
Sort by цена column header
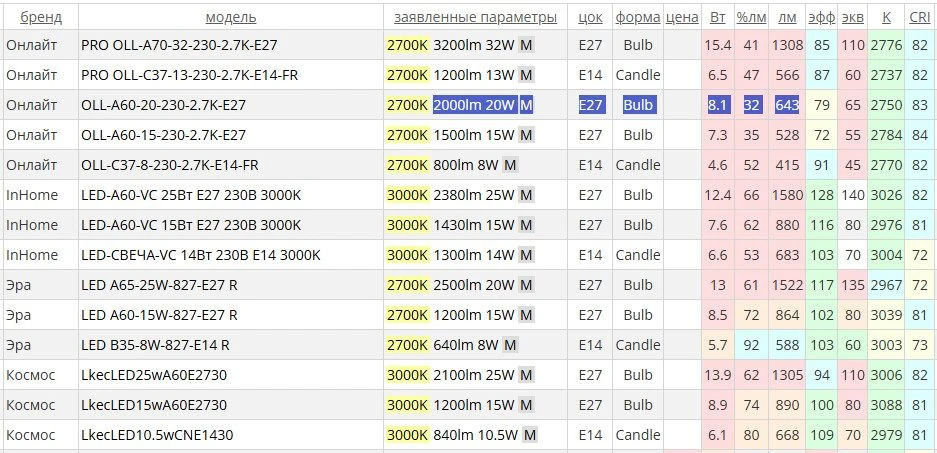[x=682, y=18]
